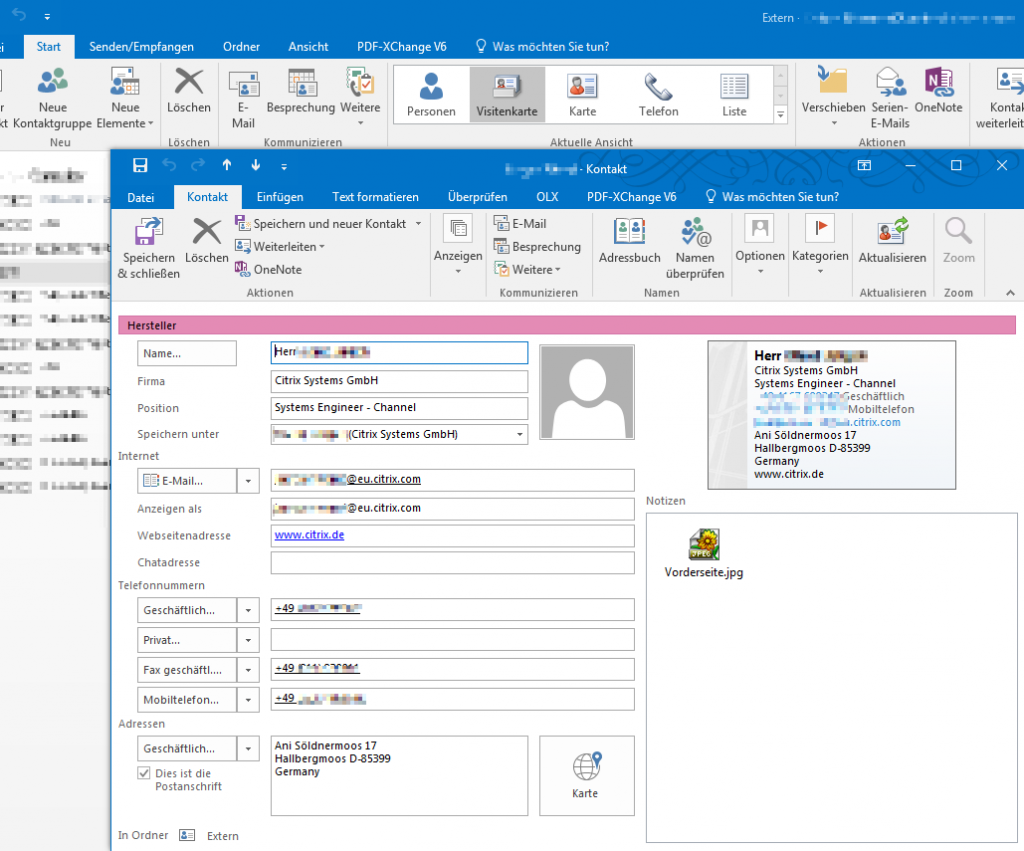The height and width of the screenshot is (851, 1024).
Task: Go to previous item with the up arrow
Action: (x=227, y=165)
